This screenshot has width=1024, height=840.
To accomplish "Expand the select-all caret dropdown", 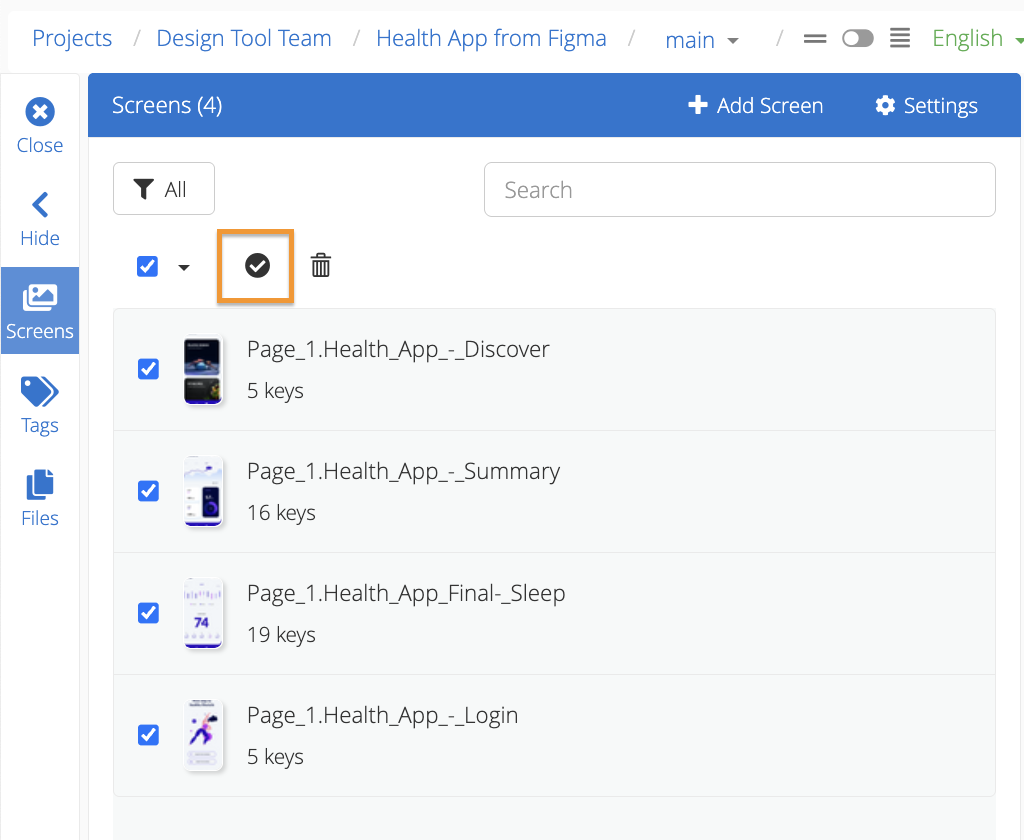I will [184, 267].
